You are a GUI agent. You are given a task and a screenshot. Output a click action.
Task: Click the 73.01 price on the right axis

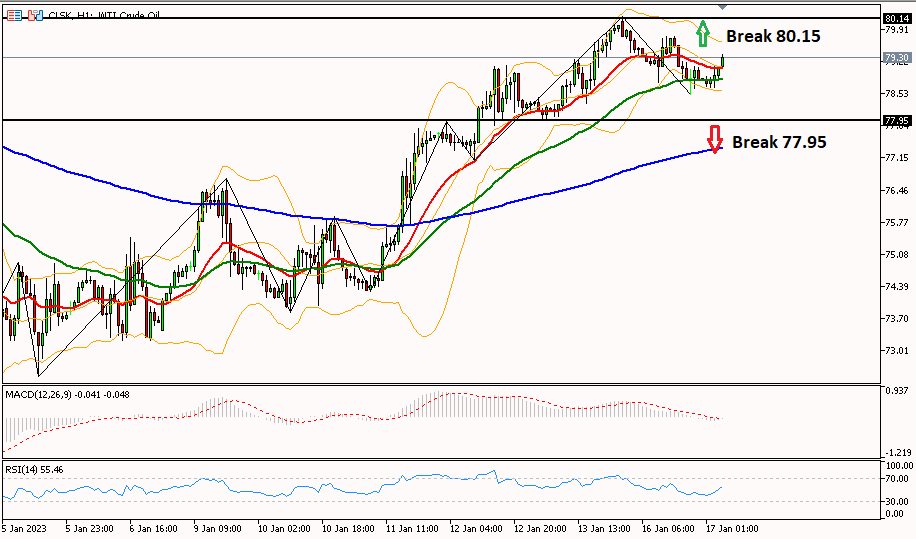click(x=897, y=351)
